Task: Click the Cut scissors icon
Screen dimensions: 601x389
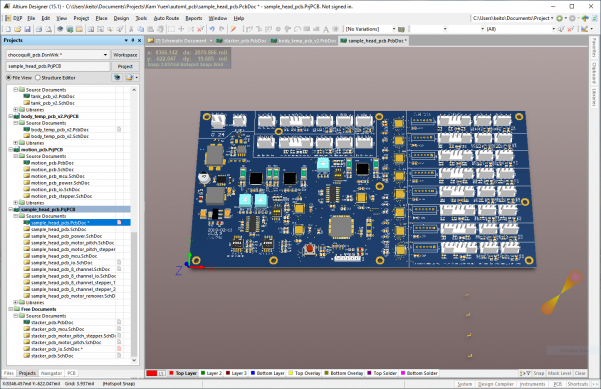Action: (131, 29)
